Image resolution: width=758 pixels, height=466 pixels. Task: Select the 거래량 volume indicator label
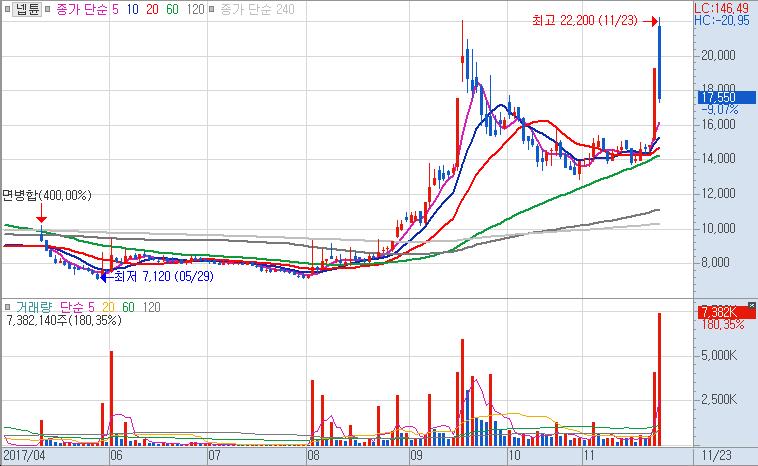point(33,307)
